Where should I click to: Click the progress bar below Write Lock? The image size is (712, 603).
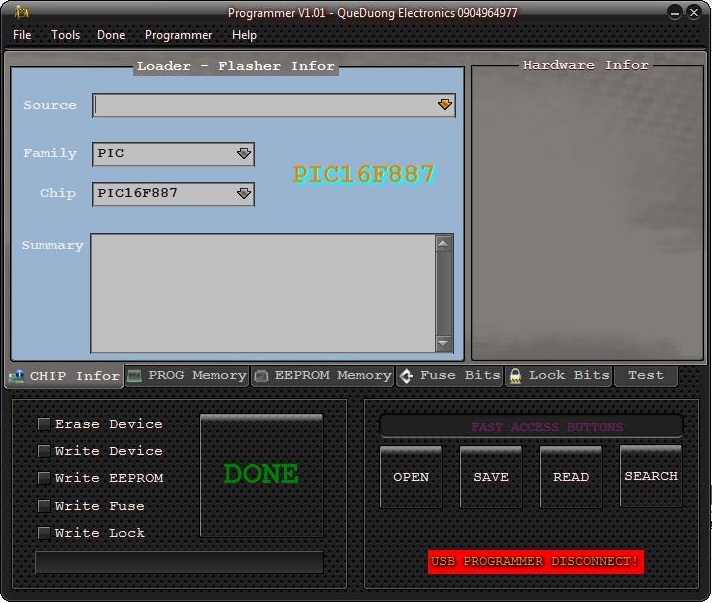point(179,563)
